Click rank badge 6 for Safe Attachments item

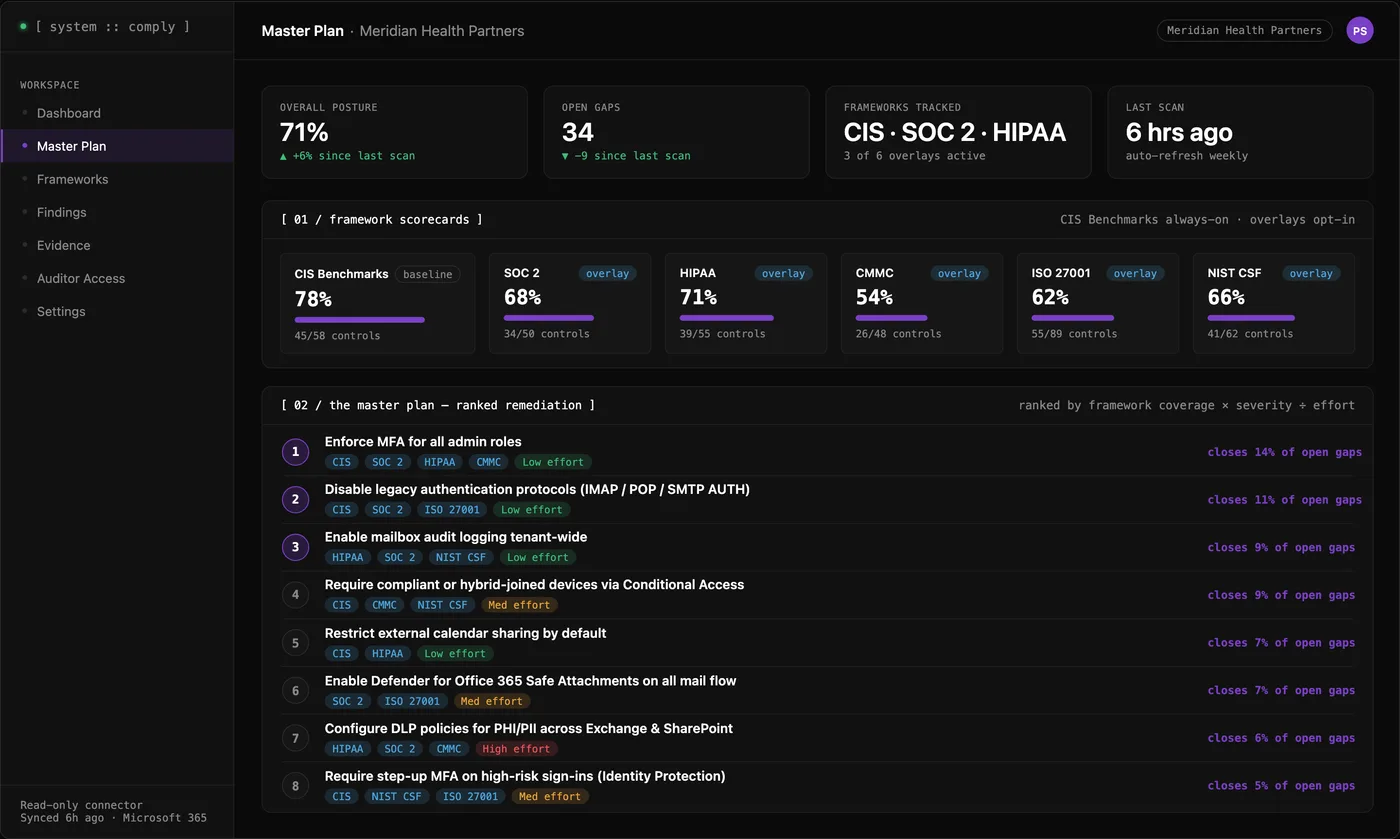[295, 690]
